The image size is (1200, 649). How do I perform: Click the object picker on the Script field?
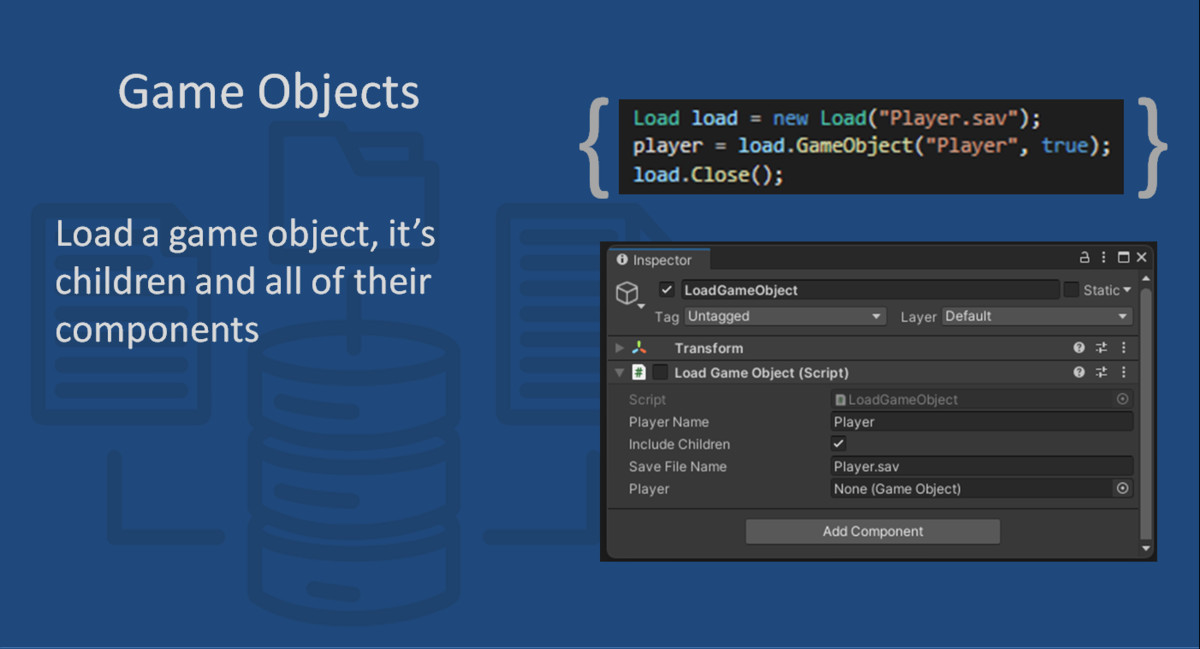(1123, 398)
